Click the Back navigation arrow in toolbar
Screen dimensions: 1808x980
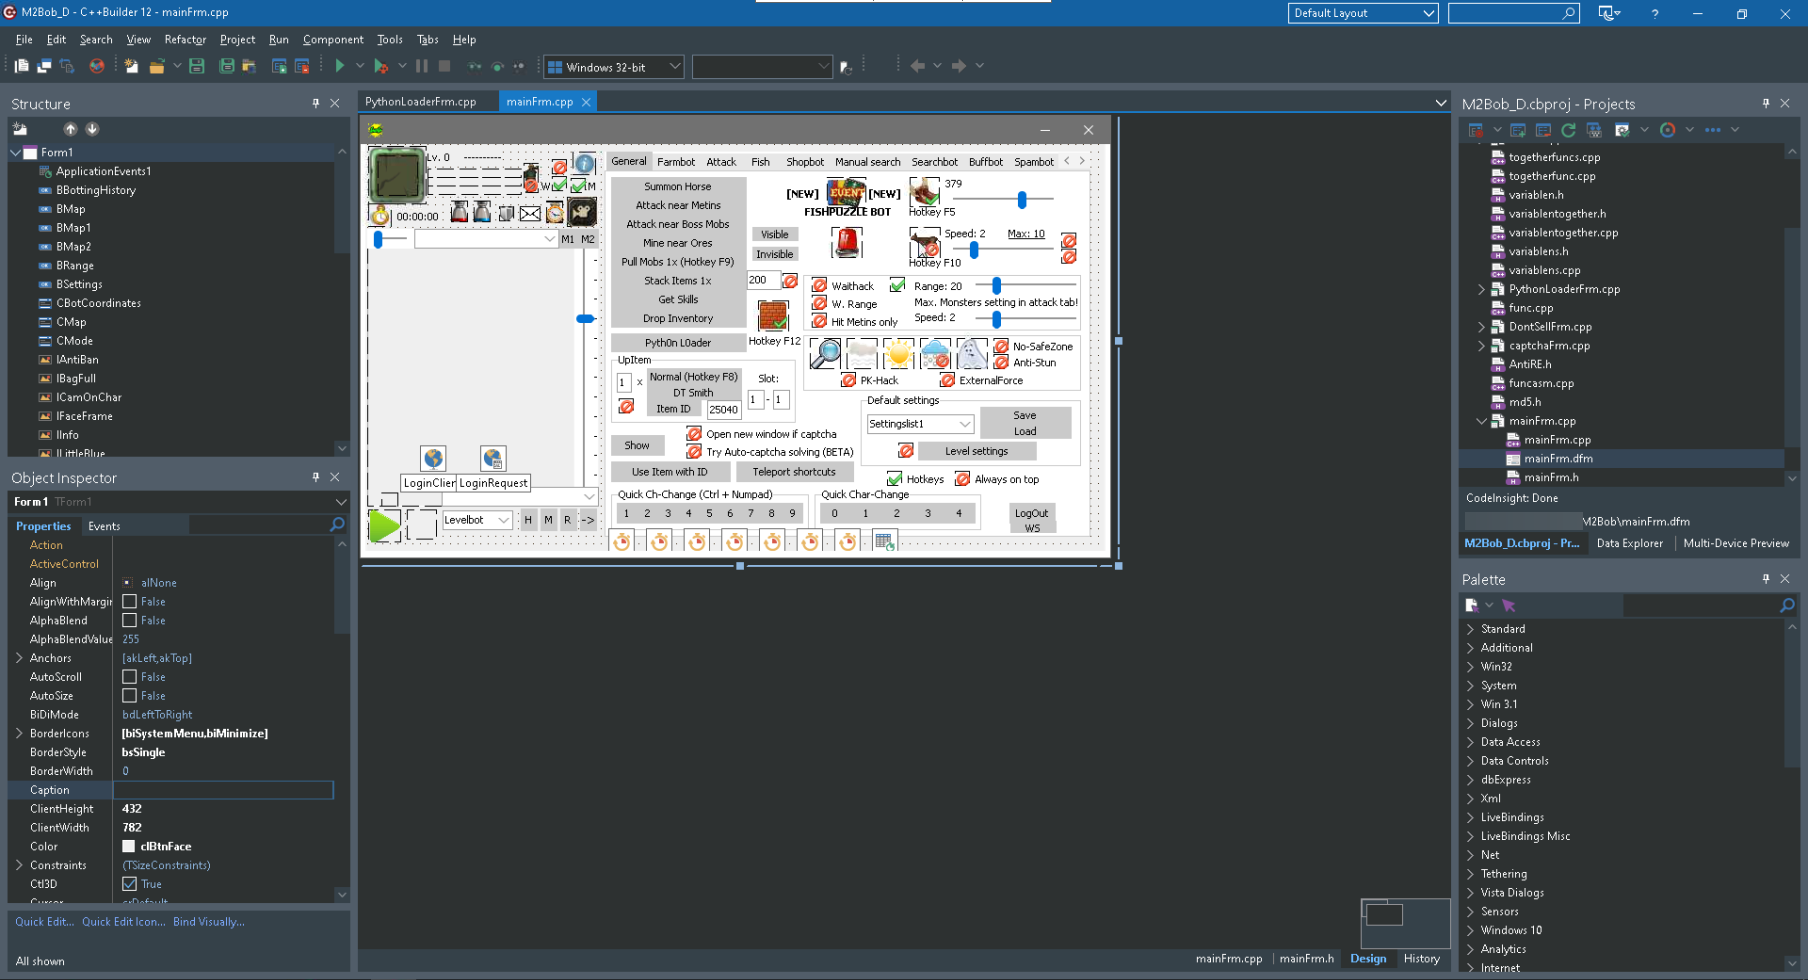click(918, 66)
